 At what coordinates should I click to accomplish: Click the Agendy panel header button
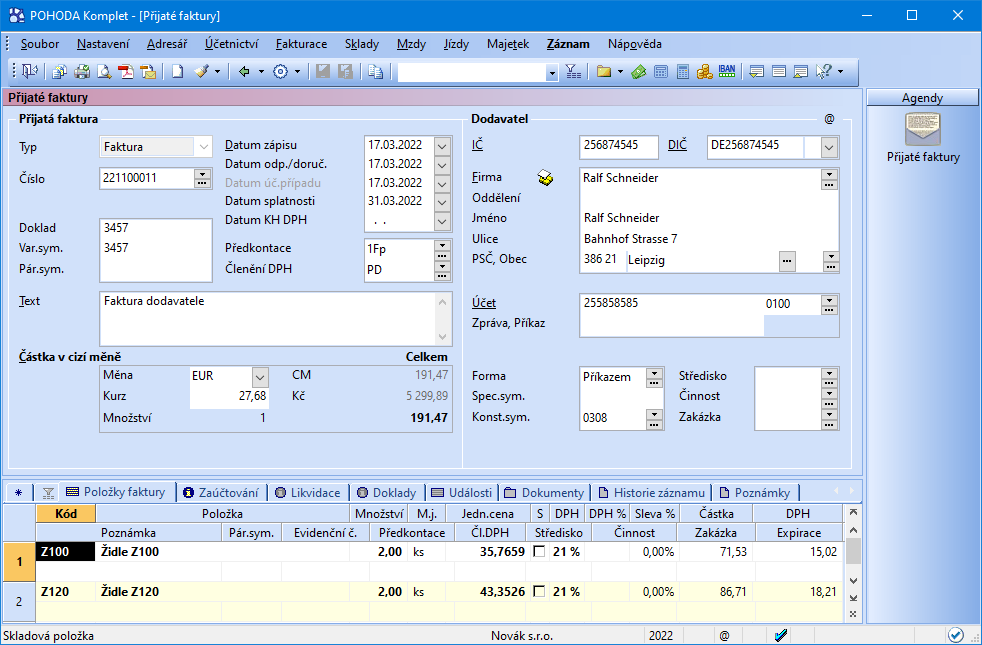(x=922, y=98)
